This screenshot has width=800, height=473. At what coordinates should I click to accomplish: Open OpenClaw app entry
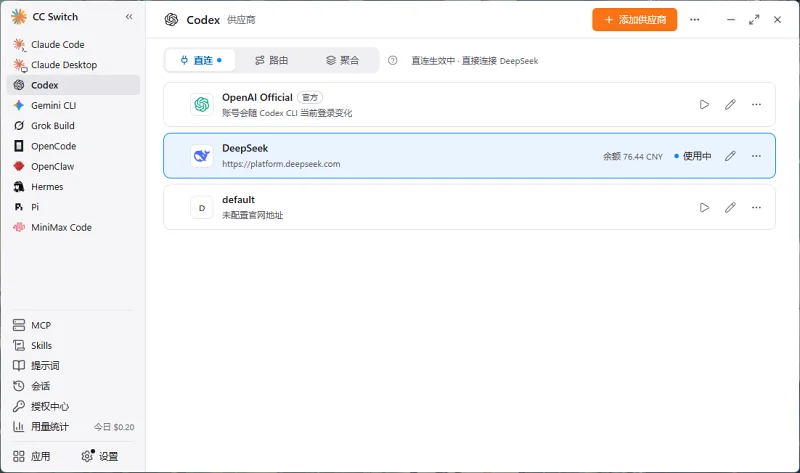73,166
